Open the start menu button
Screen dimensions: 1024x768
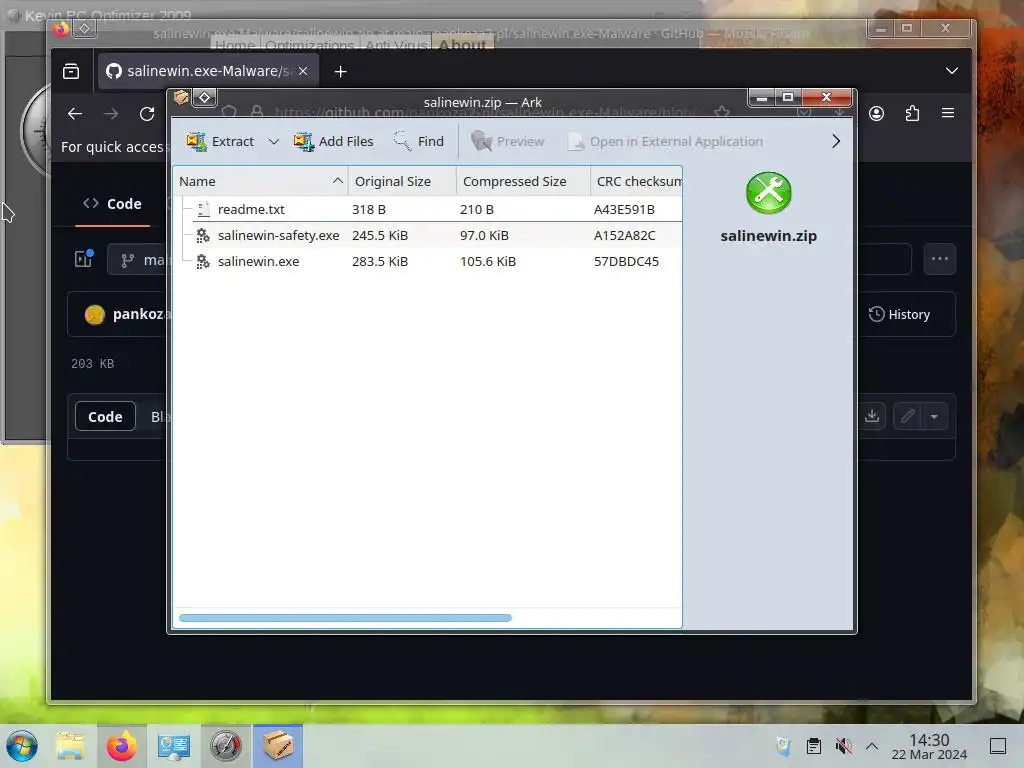pos(22,746)
